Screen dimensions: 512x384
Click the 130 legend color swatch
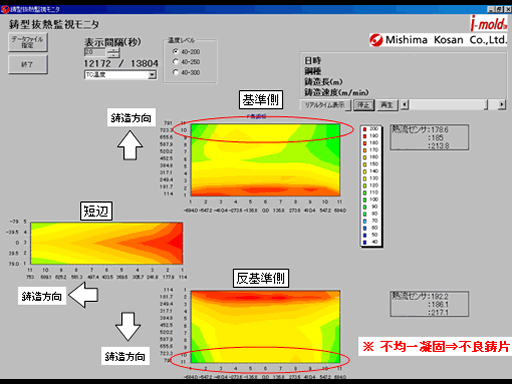point(365,178)
